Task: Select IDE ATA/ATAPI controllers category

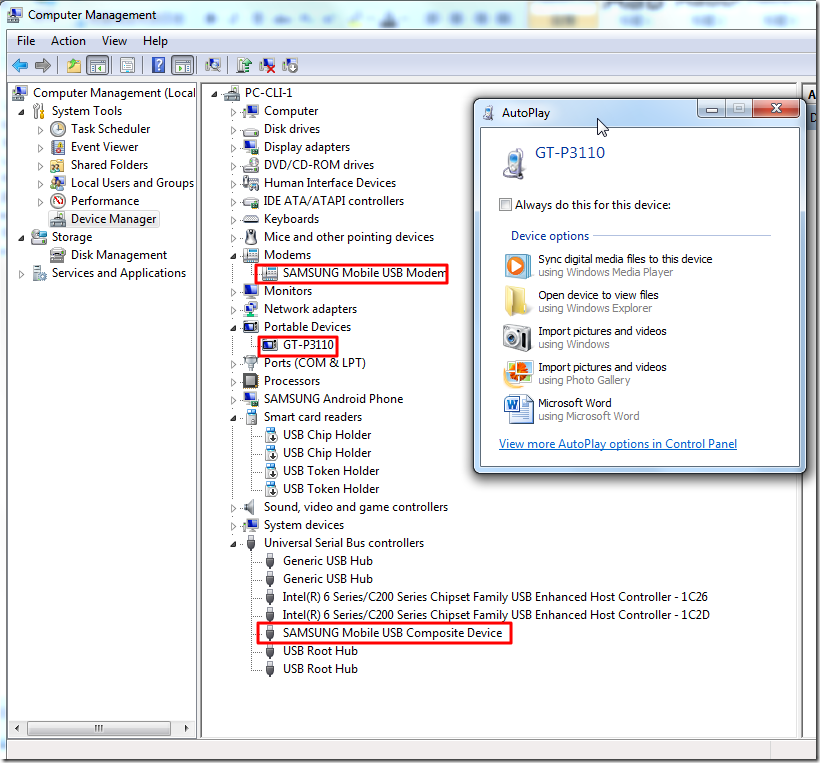Action: [x=334, y=201]
